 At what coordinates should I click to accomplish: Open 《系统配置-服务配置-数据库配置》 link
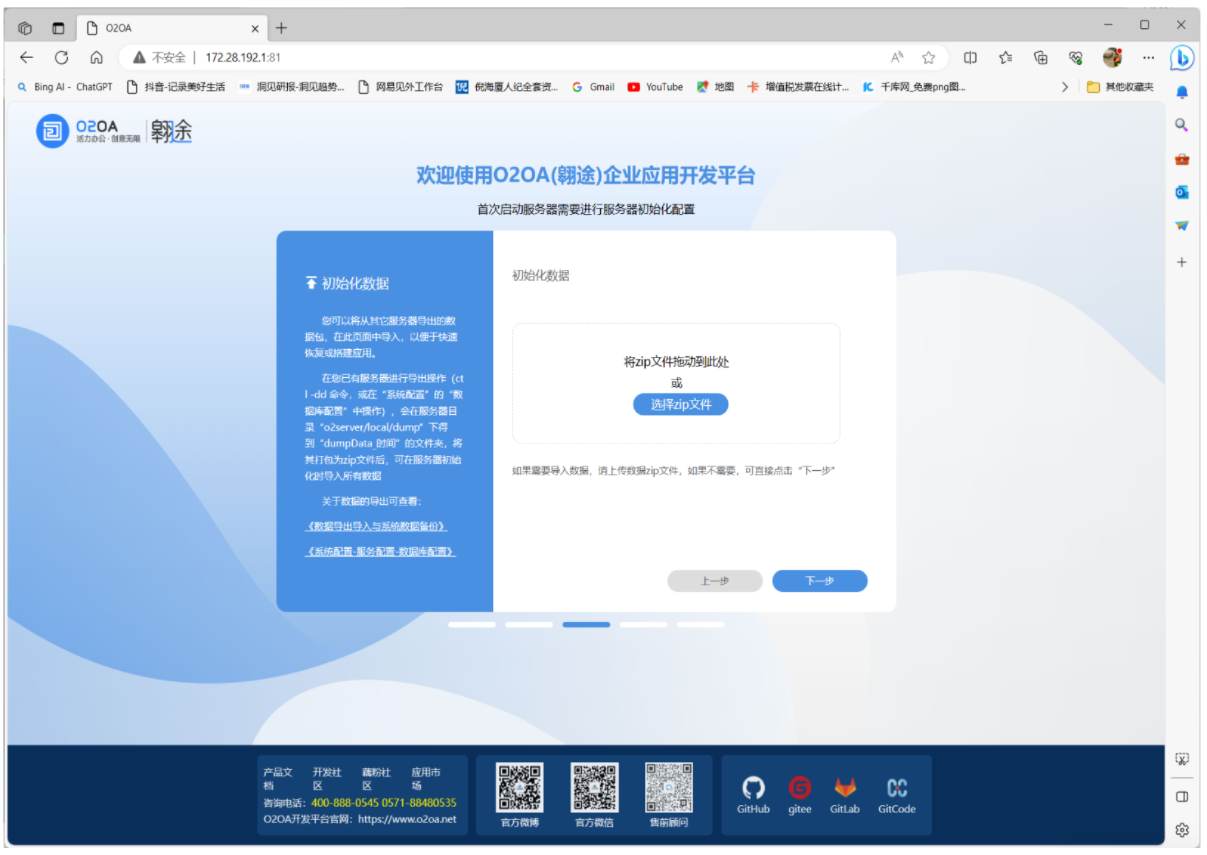pyautogui.click(x=380, y=551)
